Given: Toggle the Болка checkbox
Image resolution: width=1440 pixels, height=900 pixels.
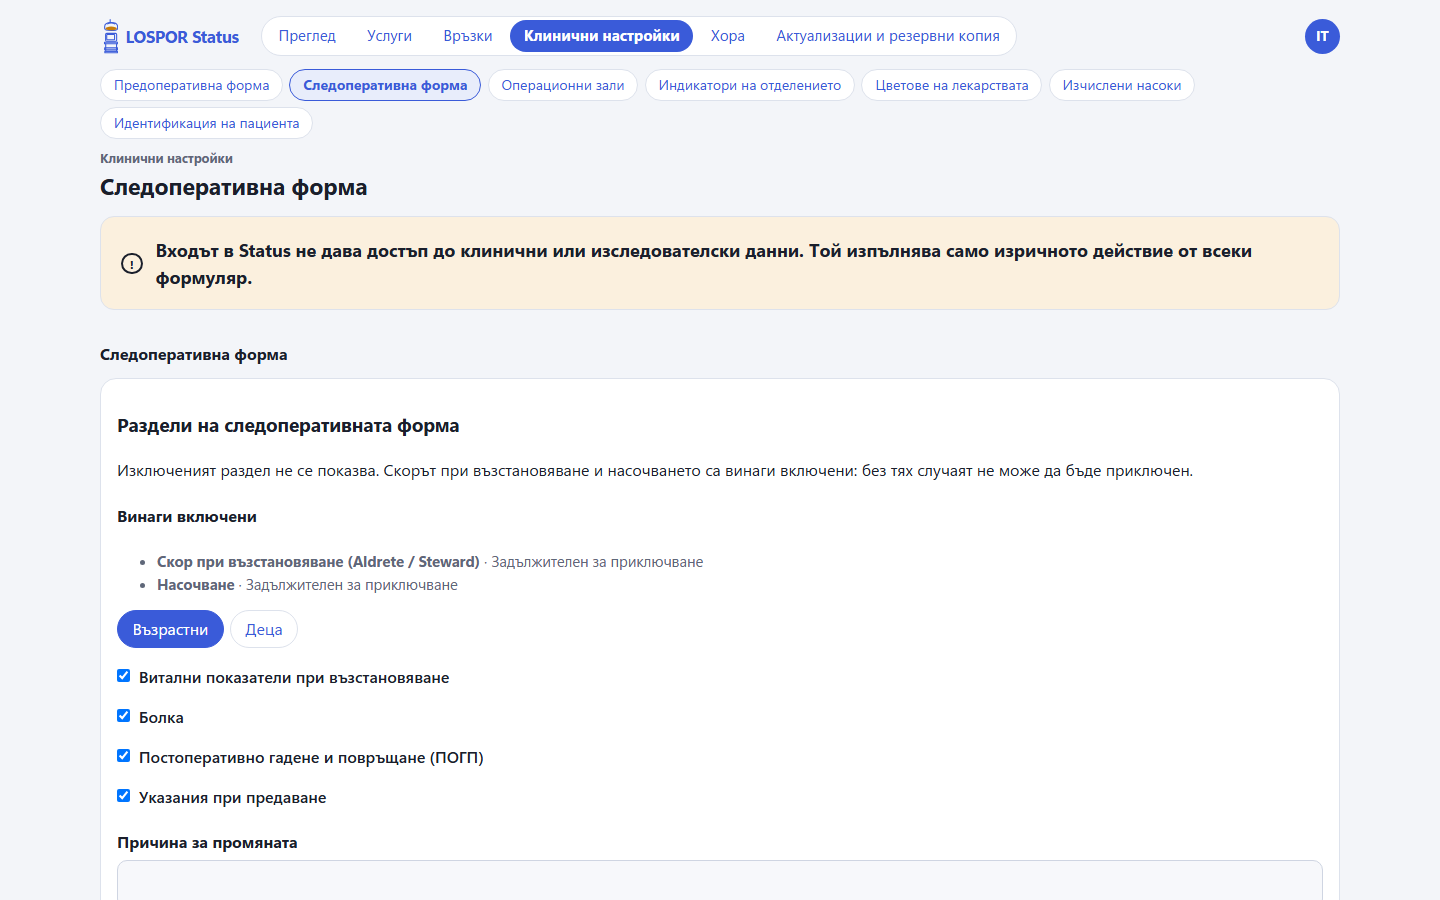Looking at the screenshot, I should [x=124, y=716].
